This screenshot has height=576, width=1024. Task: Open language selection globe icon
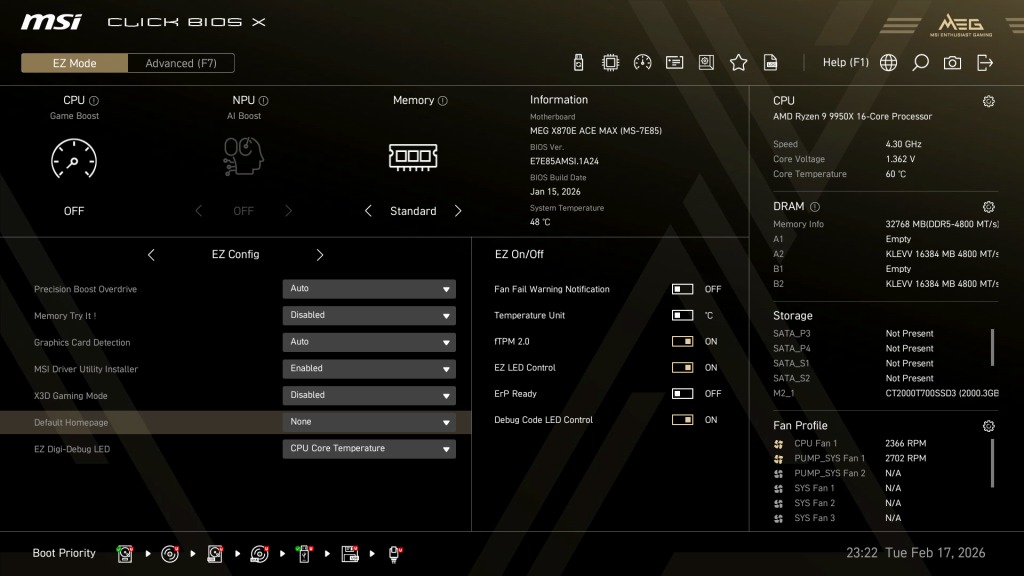[888, 63]
